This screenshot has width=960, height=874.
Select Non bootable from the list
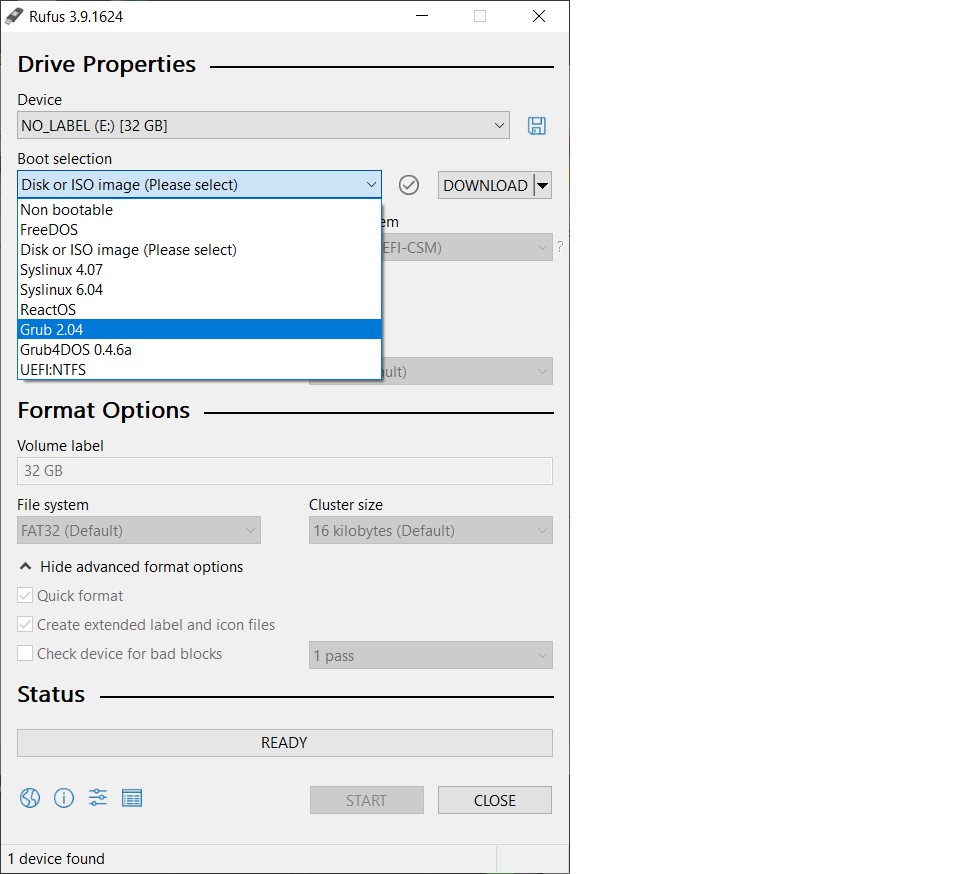199,209
